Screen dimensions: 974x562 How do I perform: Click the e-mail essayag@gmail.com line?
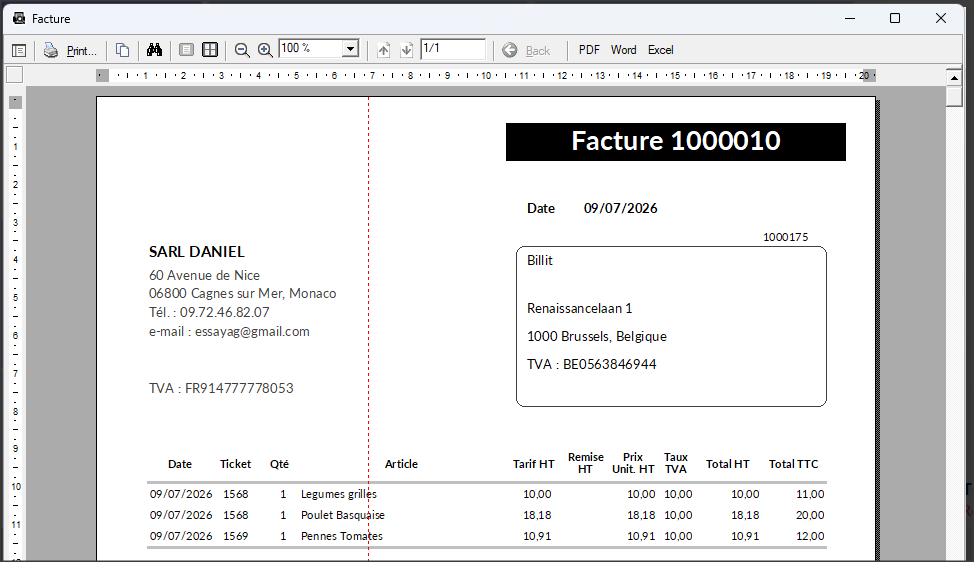(229, 332)
